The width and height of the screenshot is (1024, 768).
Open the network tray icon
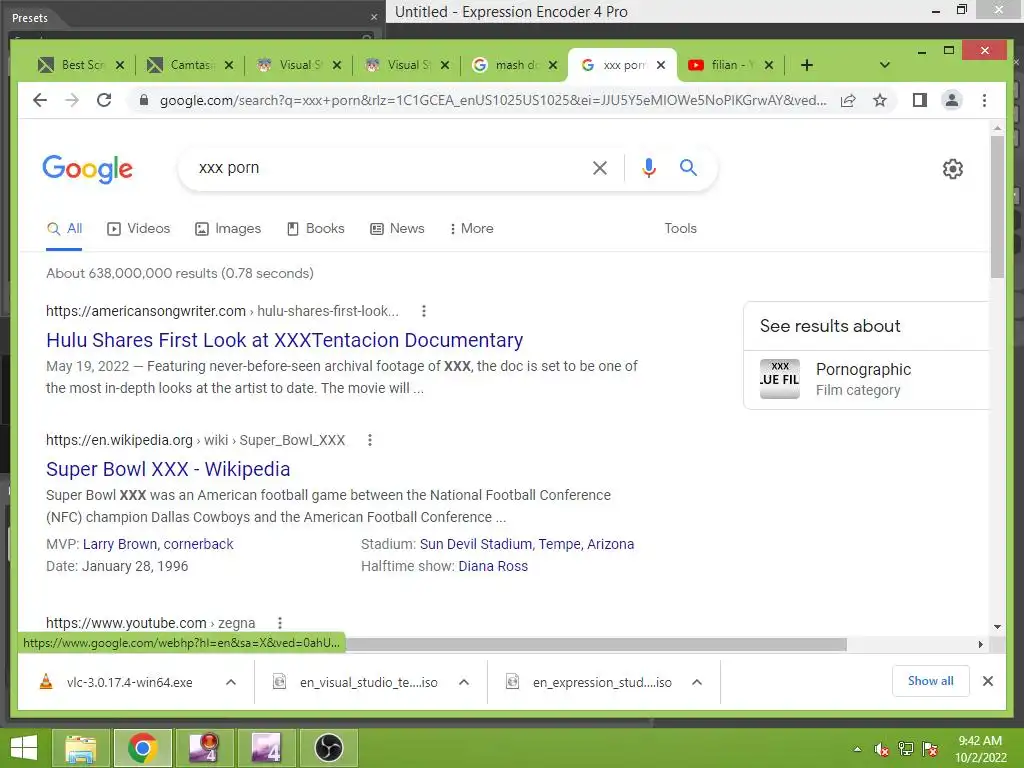point(906,749)
